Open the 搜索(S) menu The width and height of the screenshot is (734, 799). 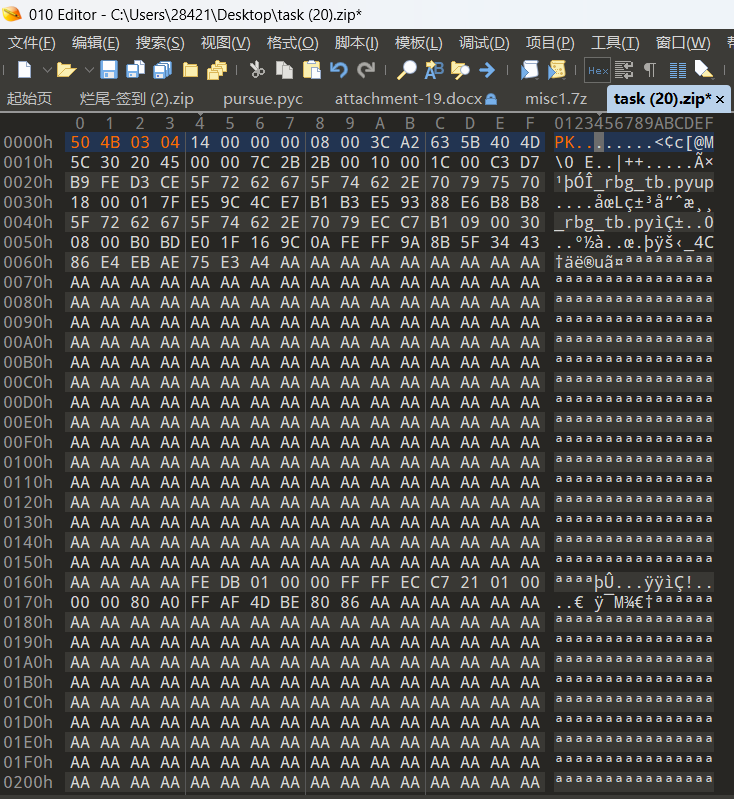160,43
